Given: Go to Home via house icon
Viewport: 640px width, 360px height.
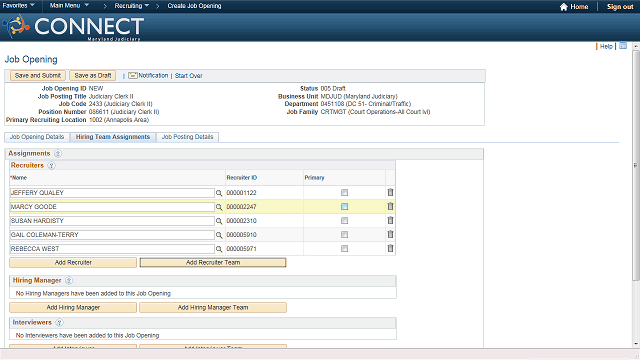Looking at the screenshot, I should pos(564,7).
